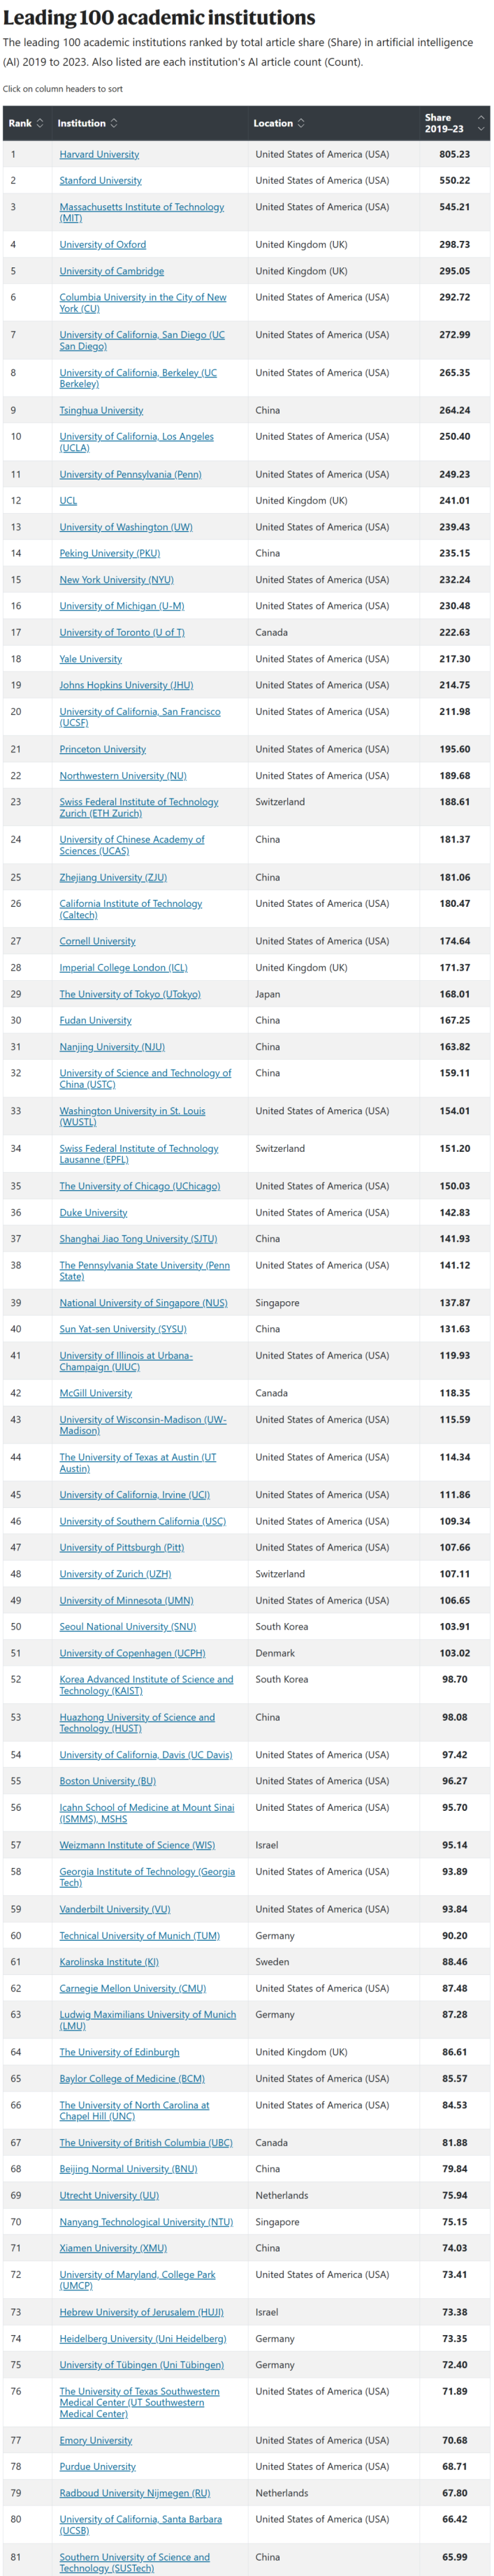Image resolution: width=494 pixels, height=2576 pixels.
Task: Open the Harvard University link
Action: tap(99, 154)
